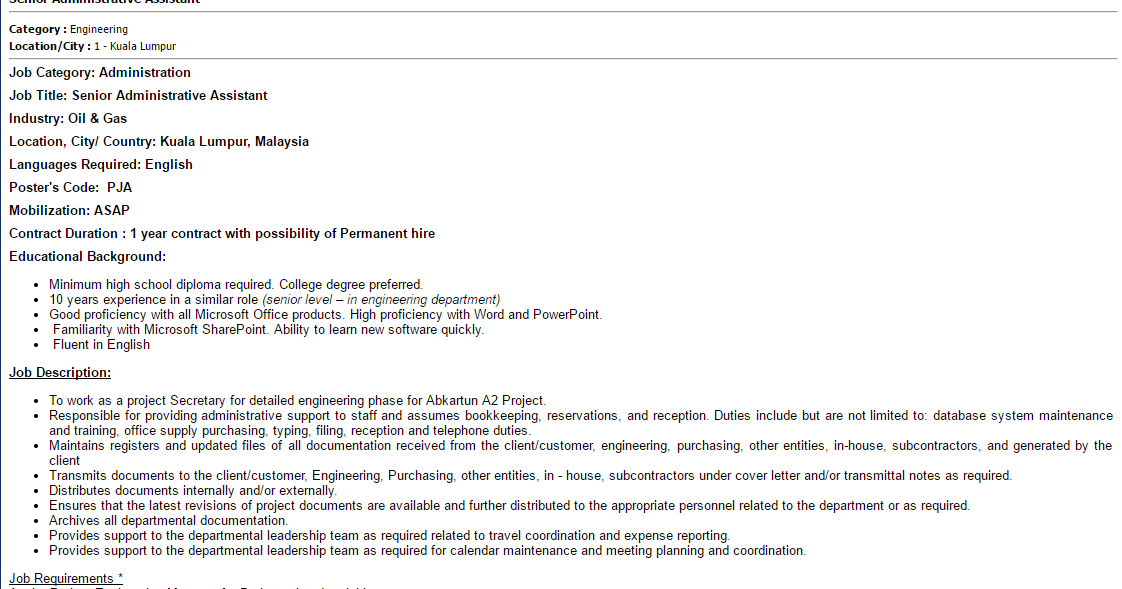Click the Archives all departmental documentation bullet

tap(169, 520)
